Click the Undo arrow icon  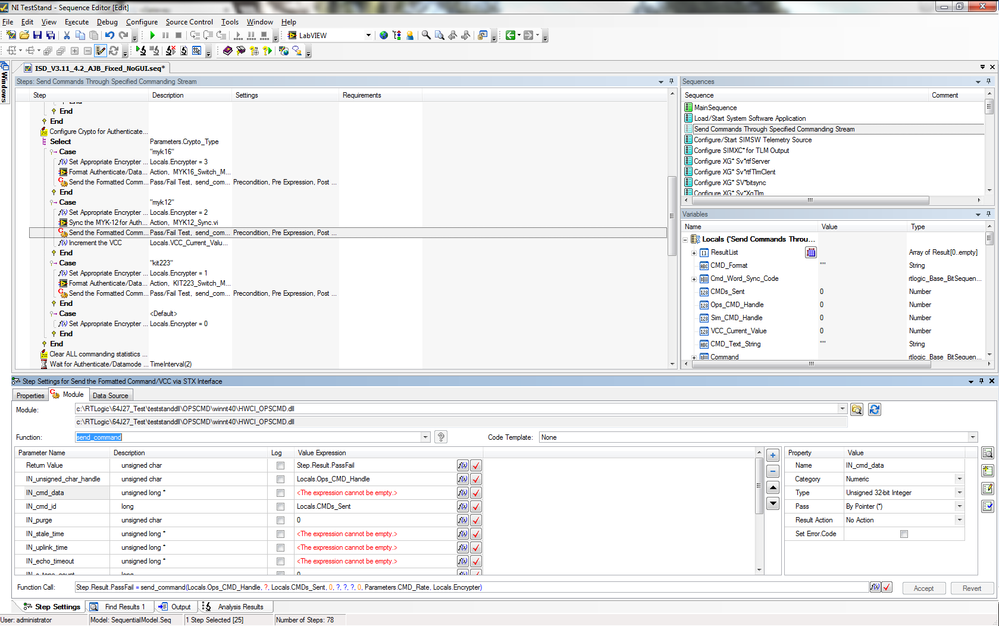click(x=110, y=36)
